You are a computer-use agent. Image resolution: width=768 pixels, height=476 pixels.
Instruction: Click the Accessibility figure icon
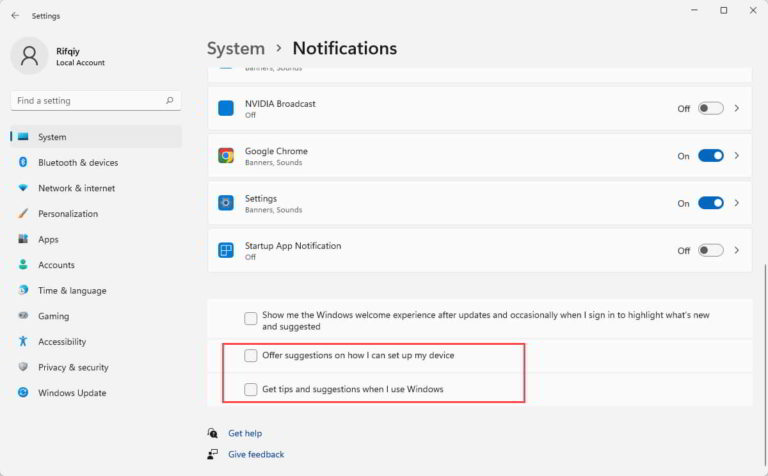pyautogui.click(x=23, y=341)
